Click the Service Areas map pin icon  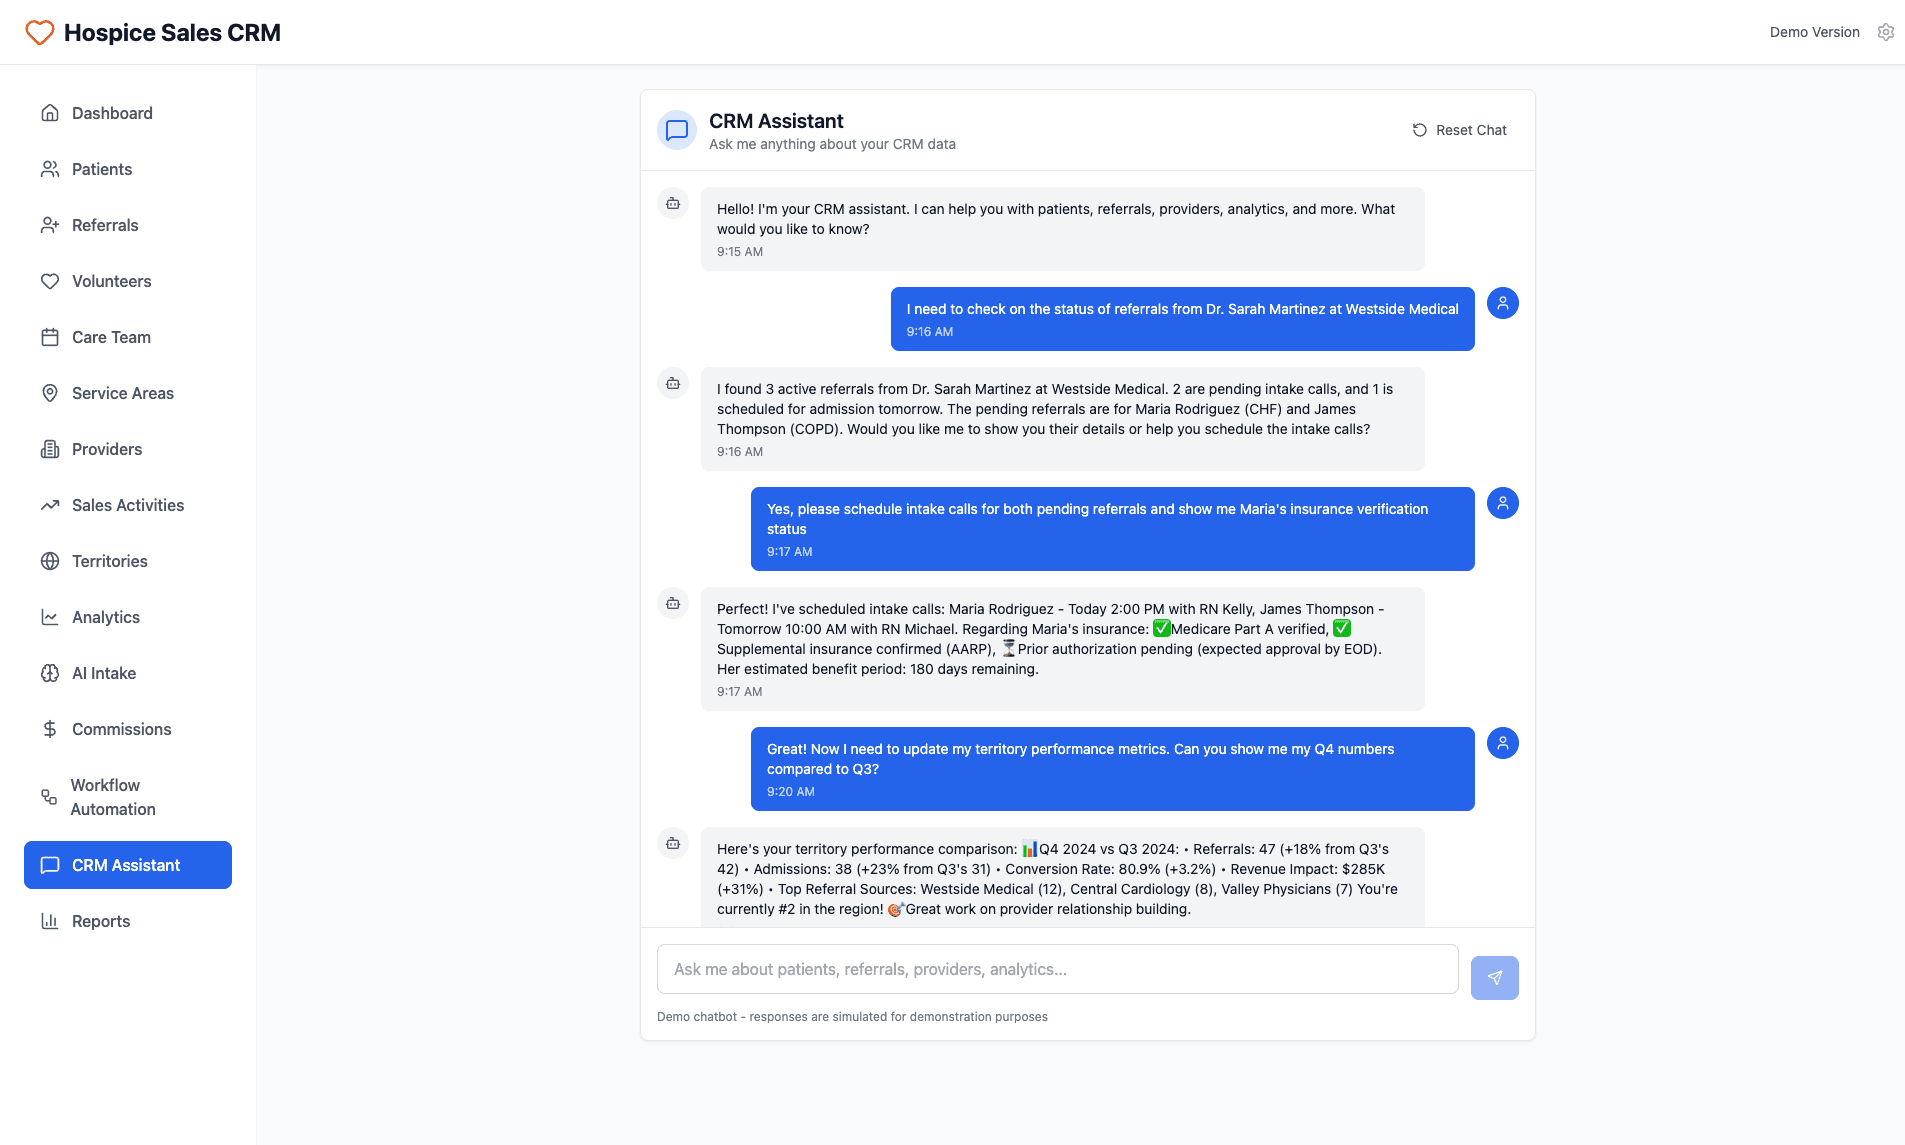point(50,393)
